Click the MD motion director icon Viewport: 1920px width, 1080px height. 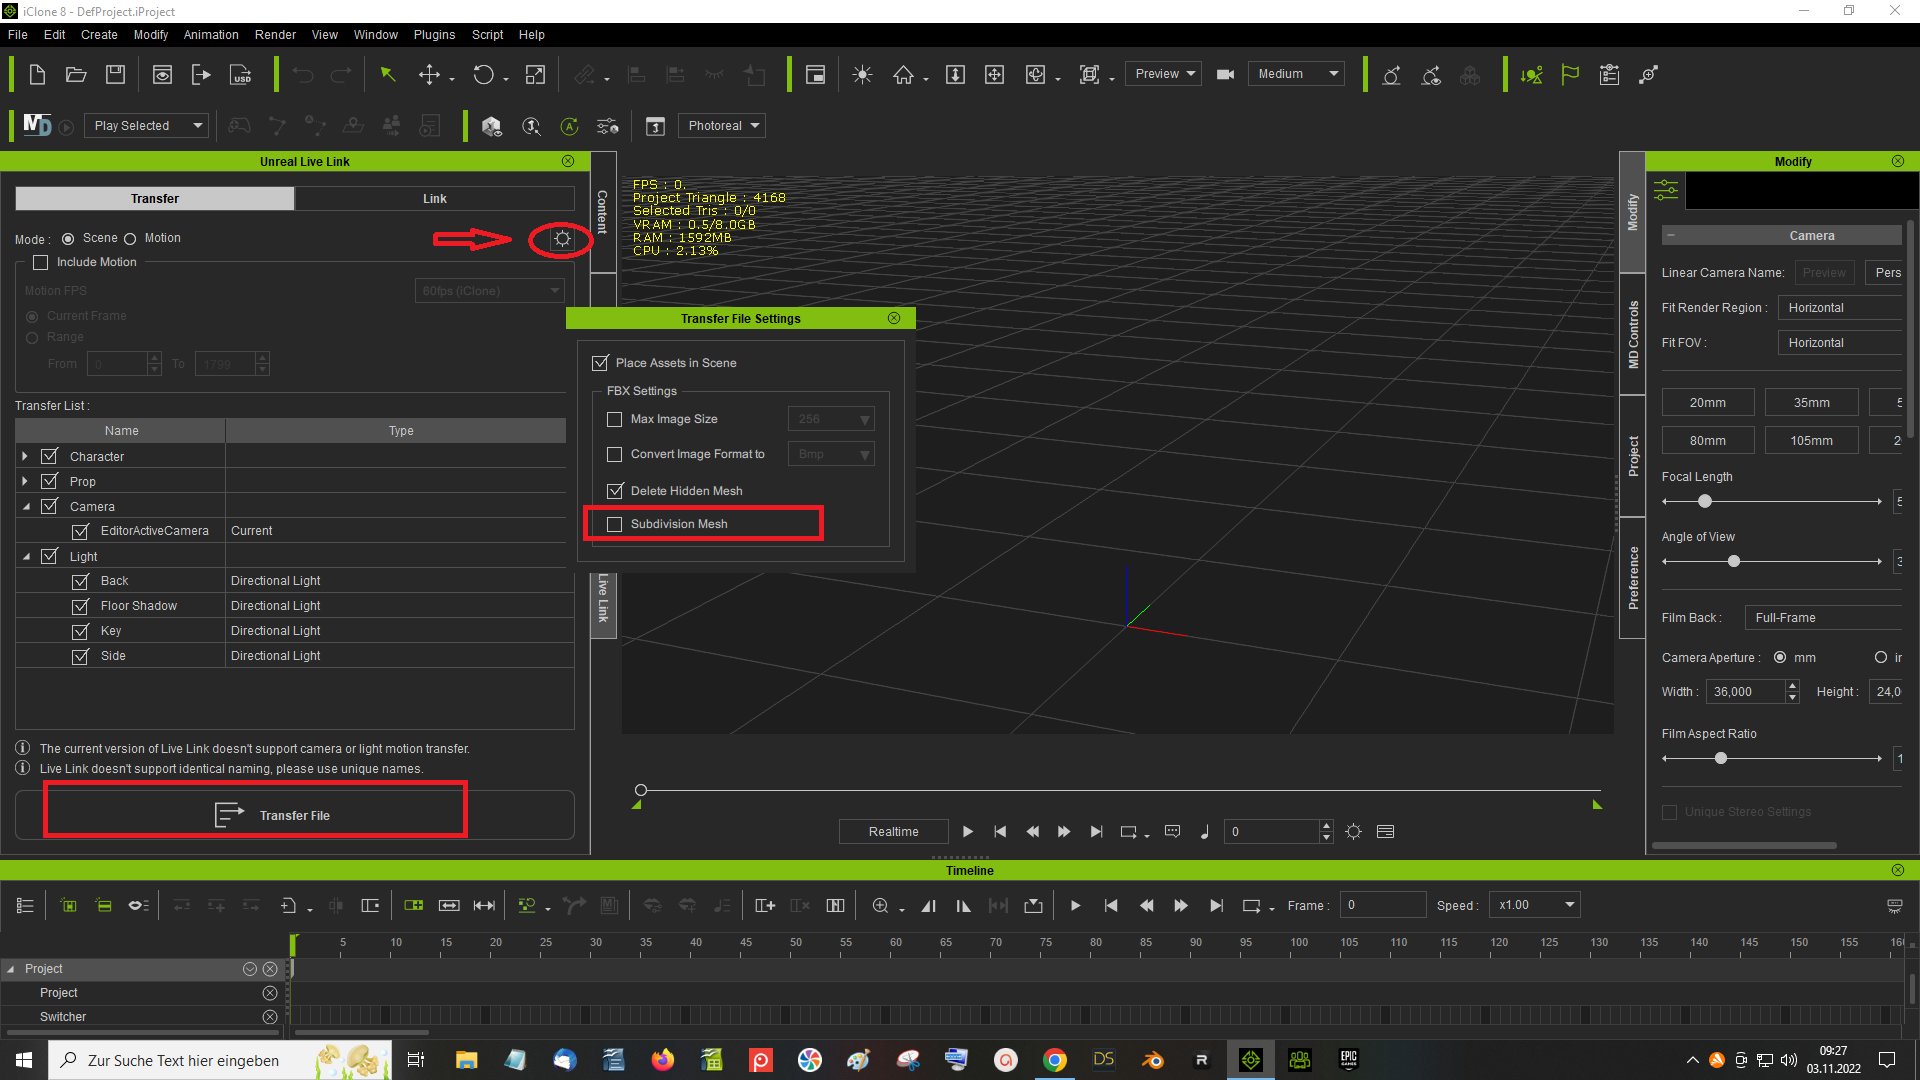click(37, 125)
